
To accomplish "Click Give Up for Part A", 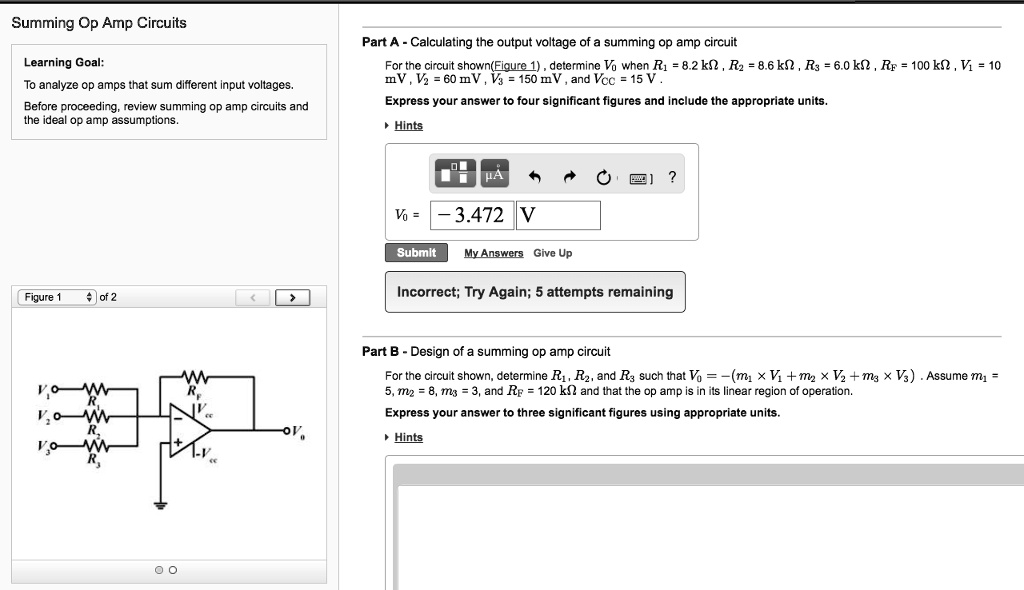I will tap(551, 253).
